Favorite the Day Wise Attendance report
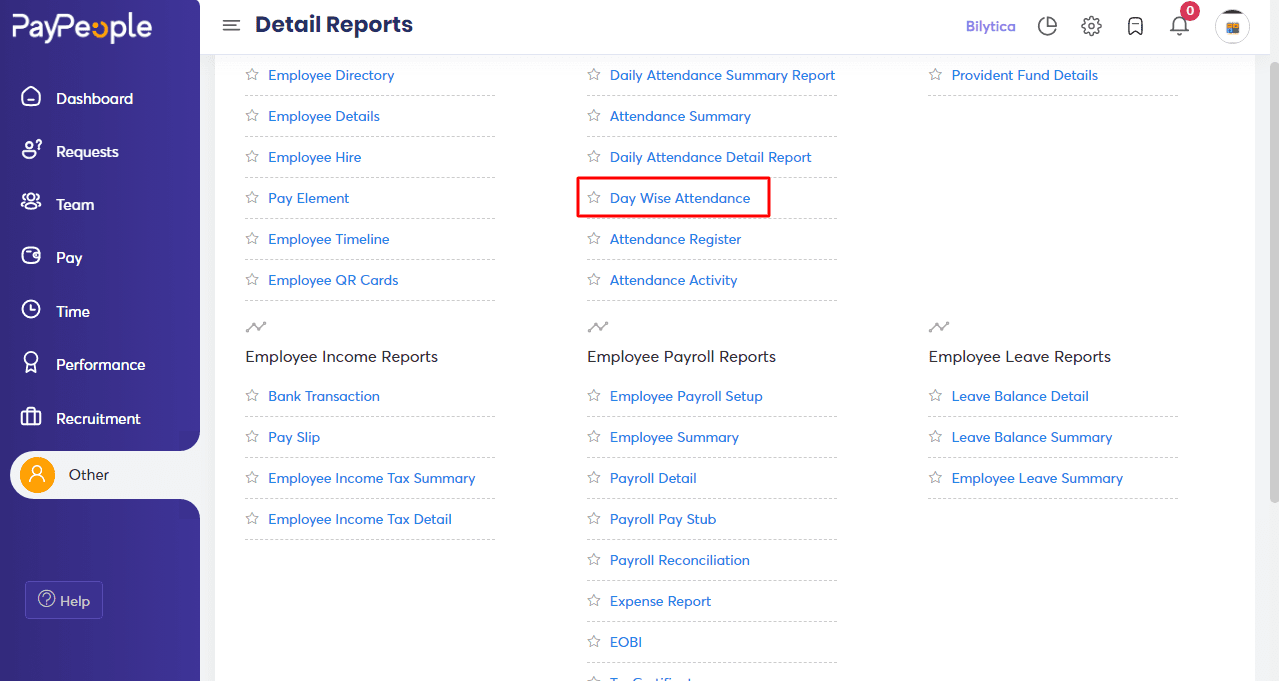The width and height of the screenshot is (1279, 681). [593, 197]
